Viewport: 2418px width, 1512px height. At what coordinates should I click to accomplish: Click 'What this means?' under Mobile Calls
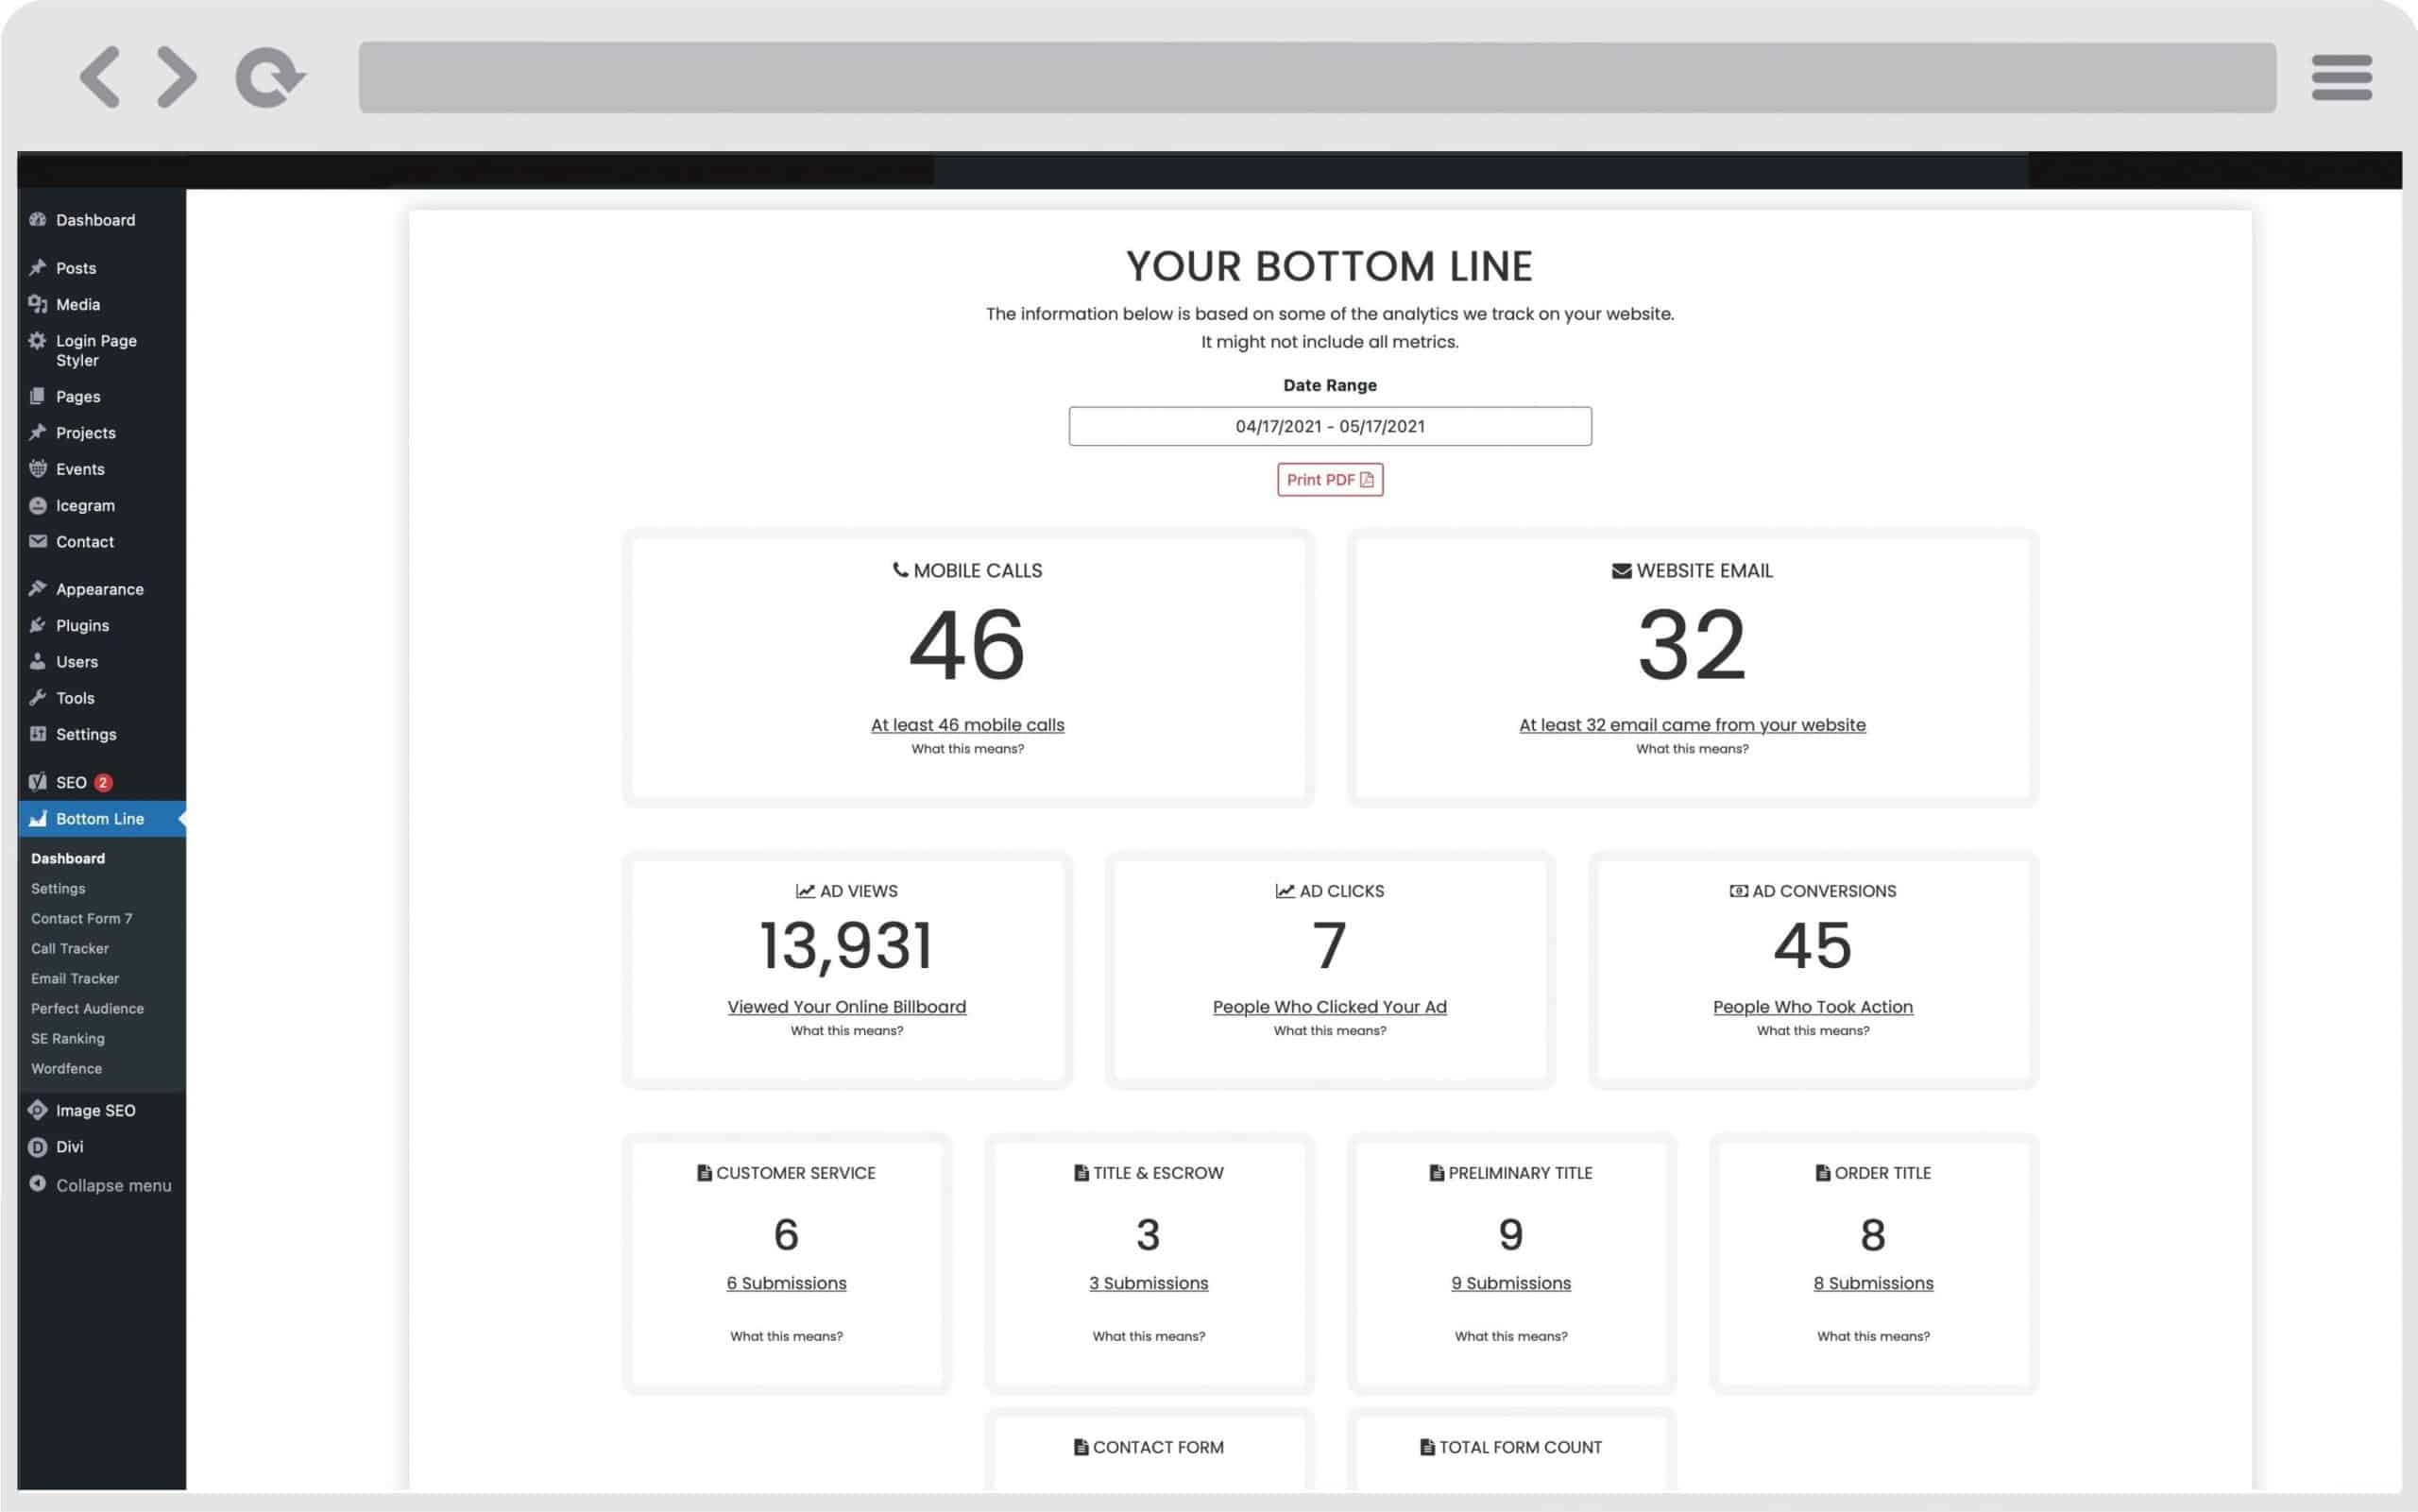click(x=967, y=749)
